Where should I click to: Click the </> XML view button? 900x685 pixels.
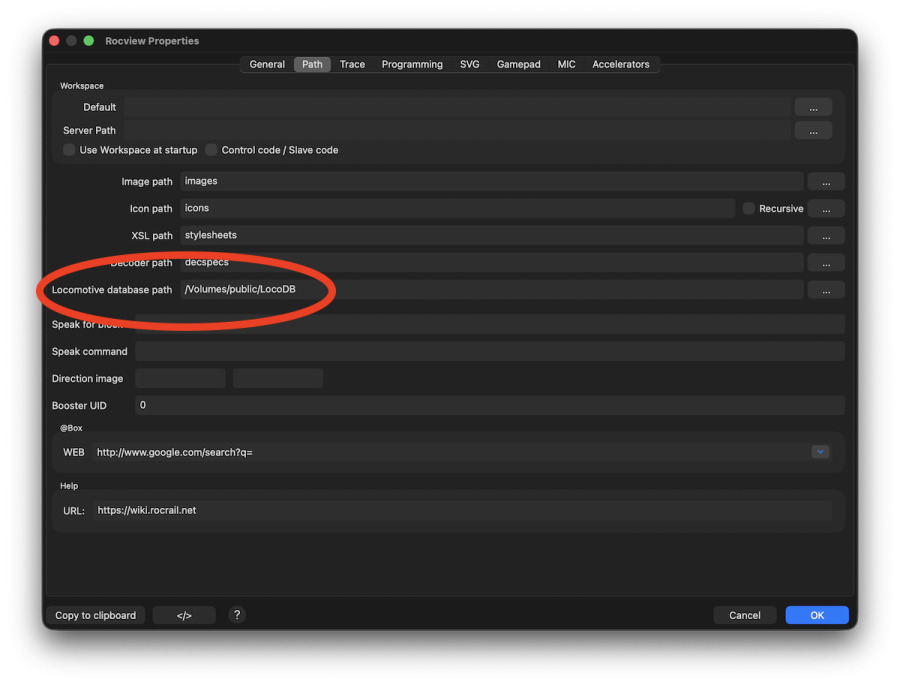coord(184,615)
